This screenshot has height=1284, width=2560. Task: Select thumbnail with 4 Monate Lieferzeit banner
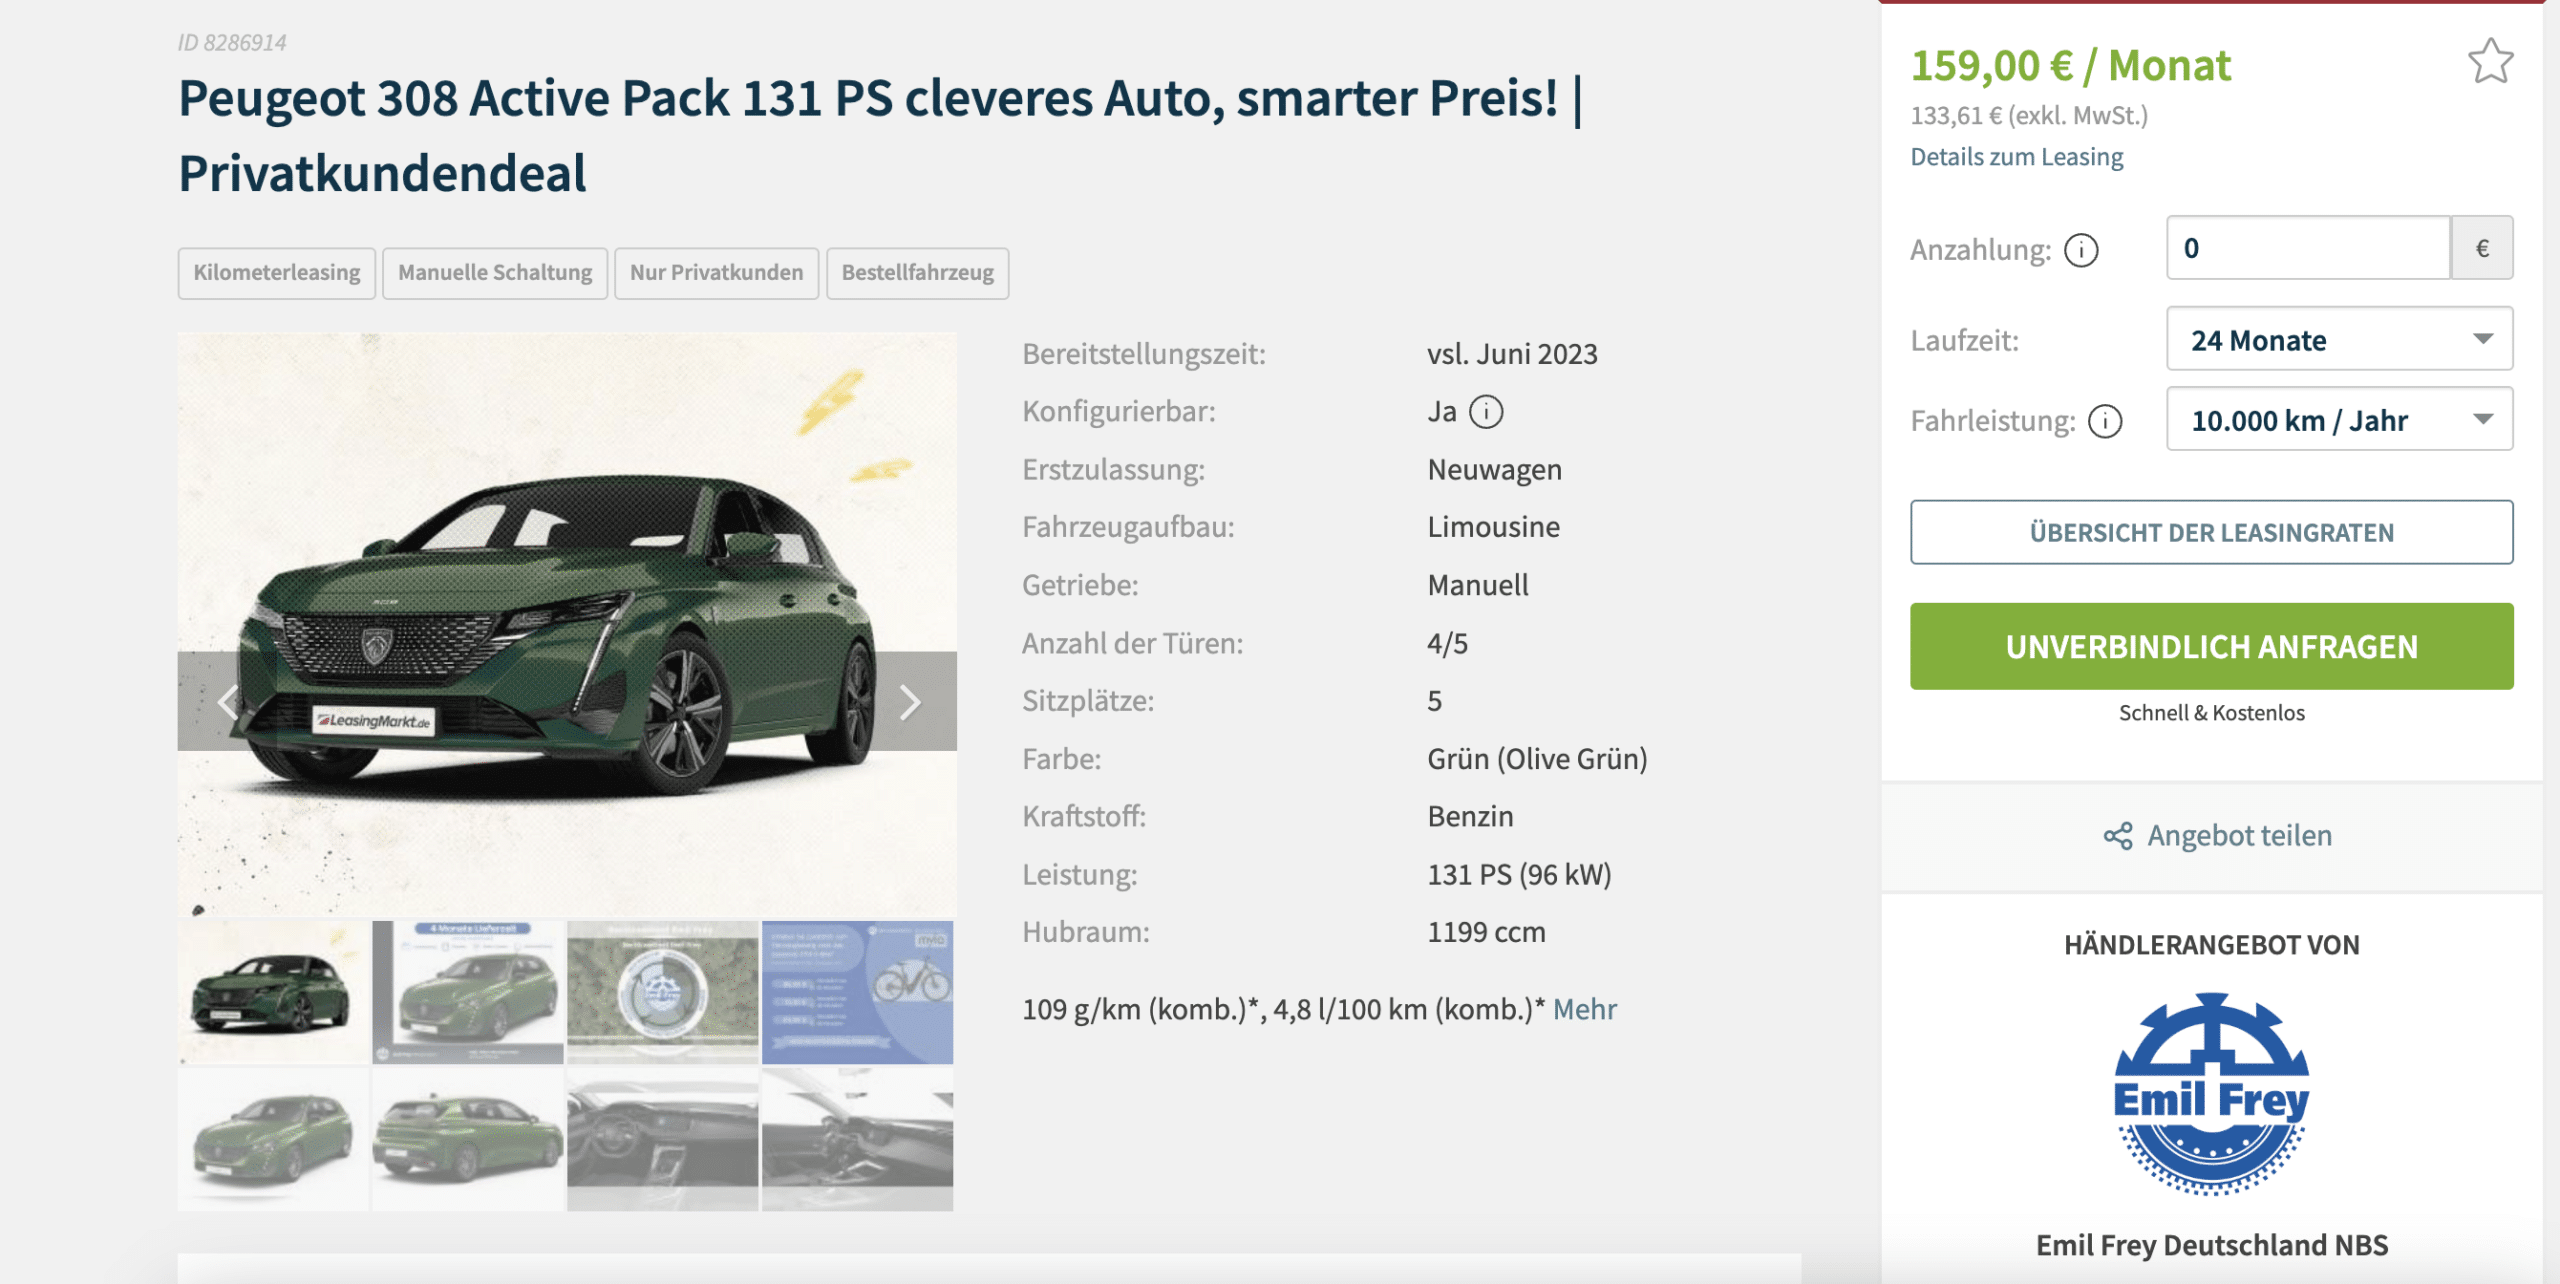tap(468, 992)
